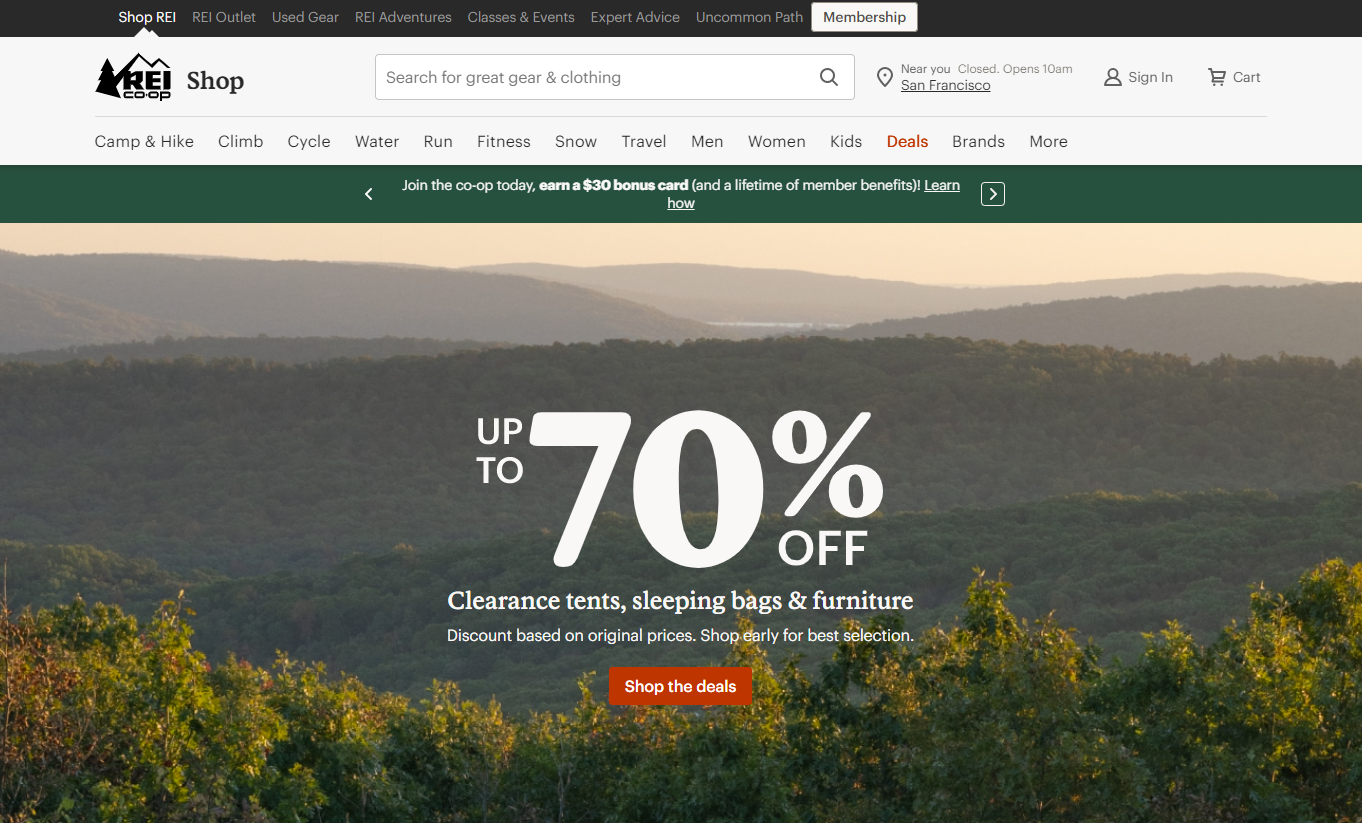The image size is (1362, 824).
Task: Show previous promo banner message
Action: click(369, 194)
